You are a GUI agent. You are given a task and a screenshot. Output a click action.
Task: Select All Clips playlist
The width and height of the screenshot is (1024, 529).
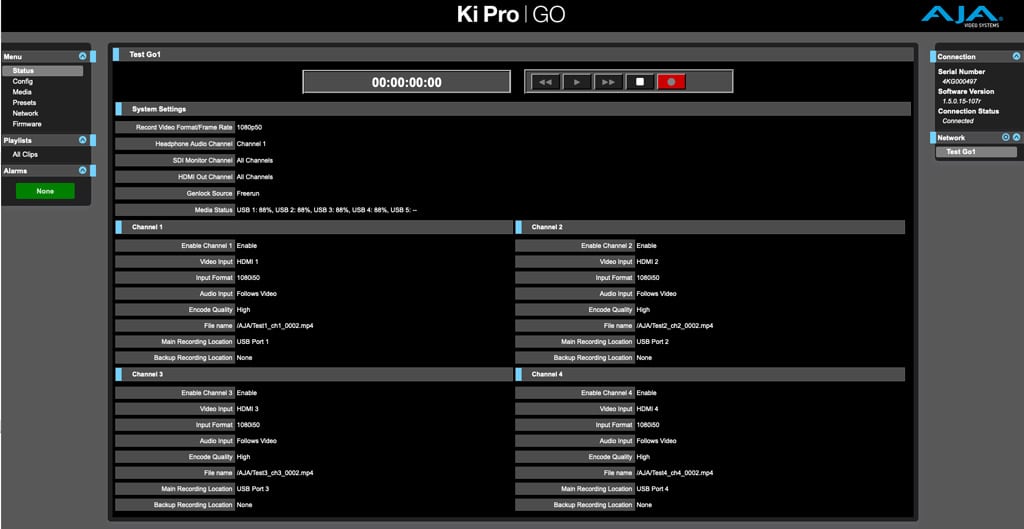point(25,155)
